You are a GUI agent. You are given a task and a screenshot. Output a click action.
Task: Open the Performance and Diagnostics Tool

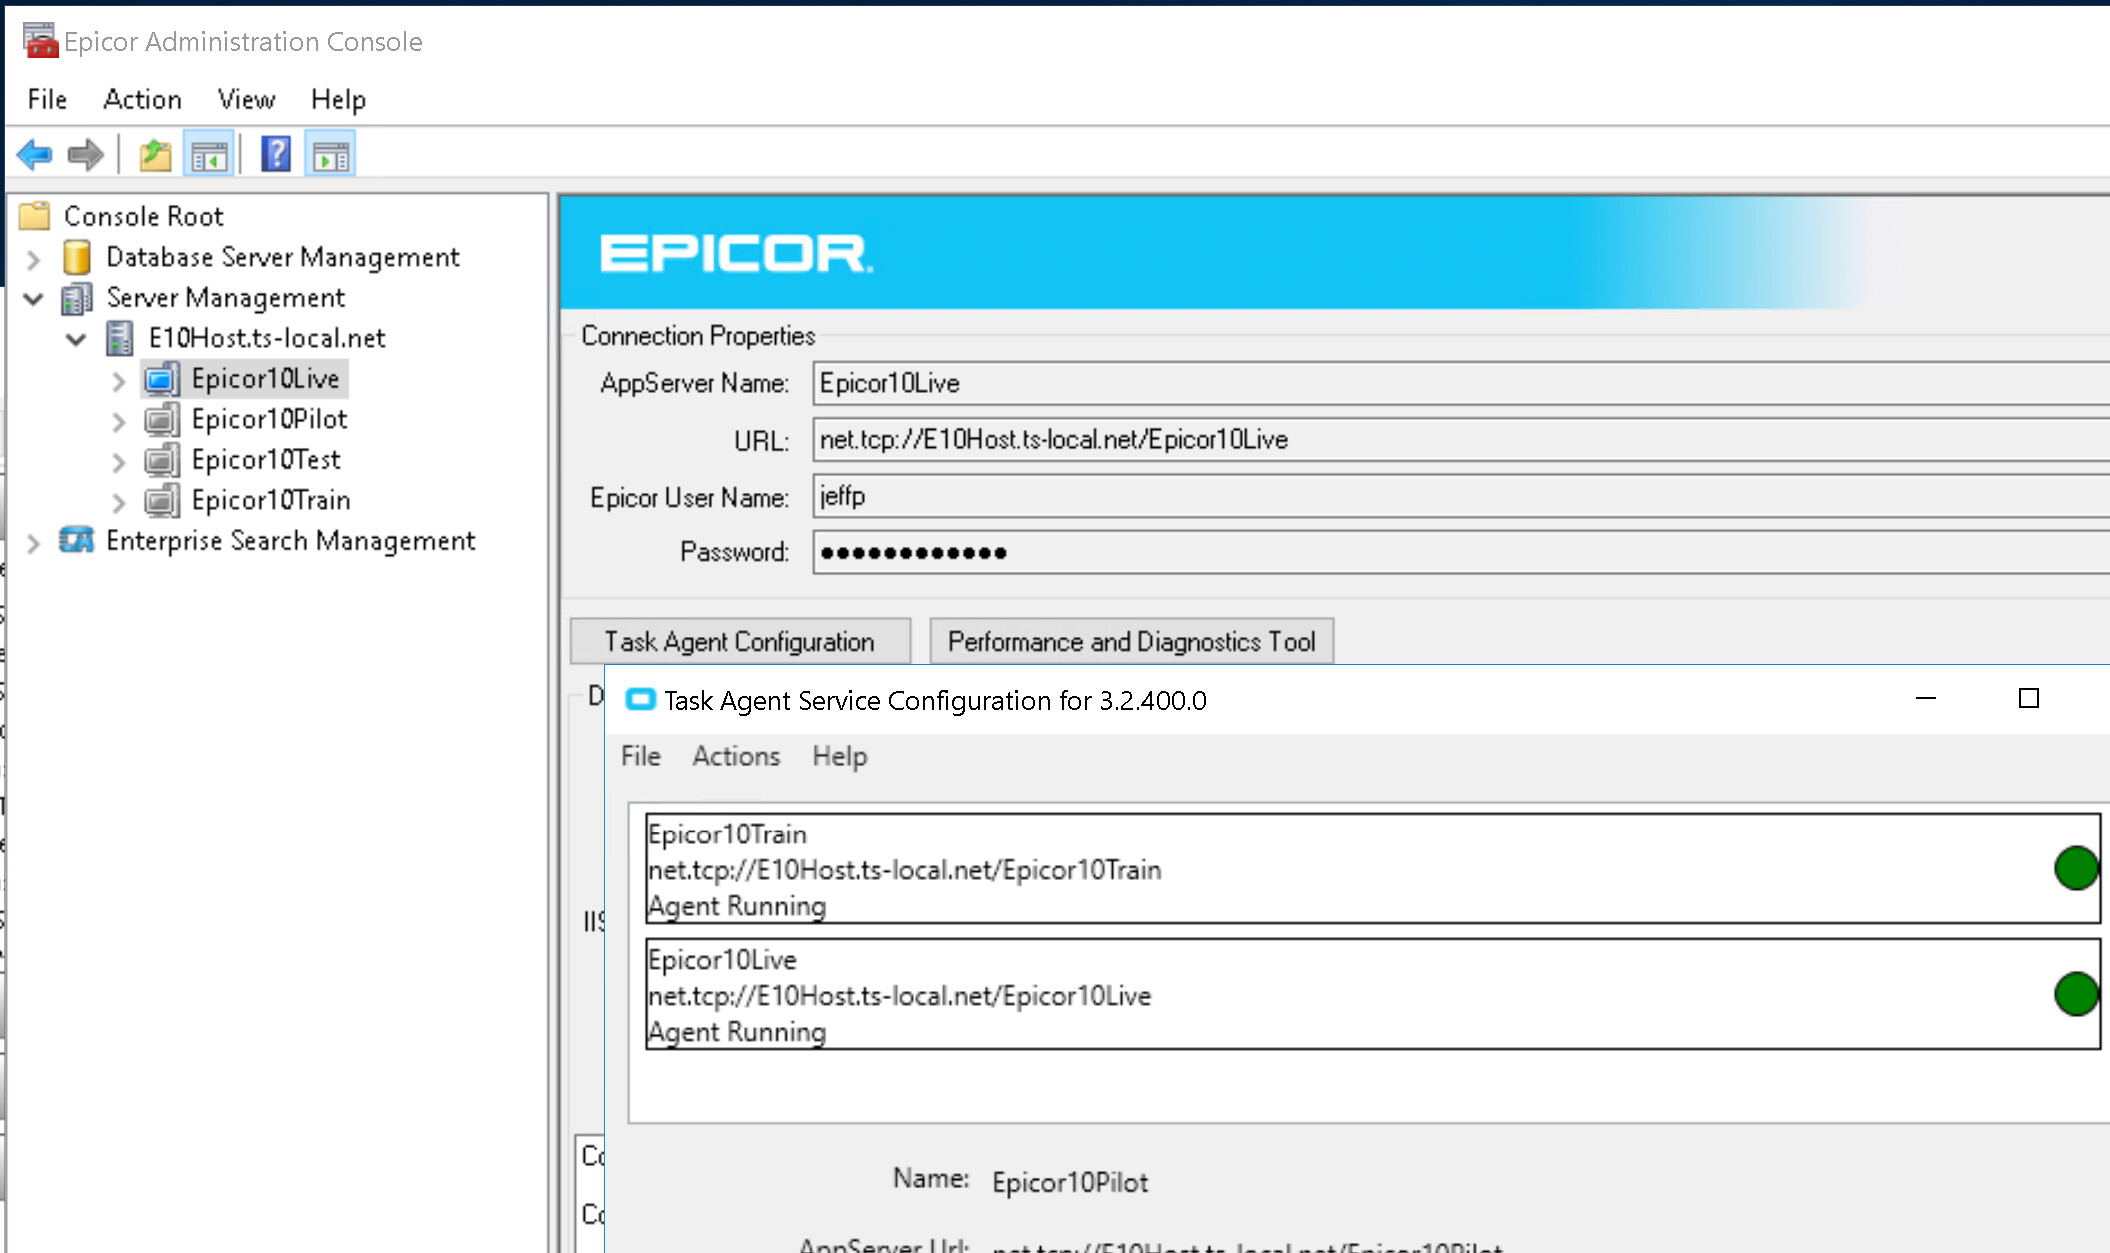(1131, 641)
